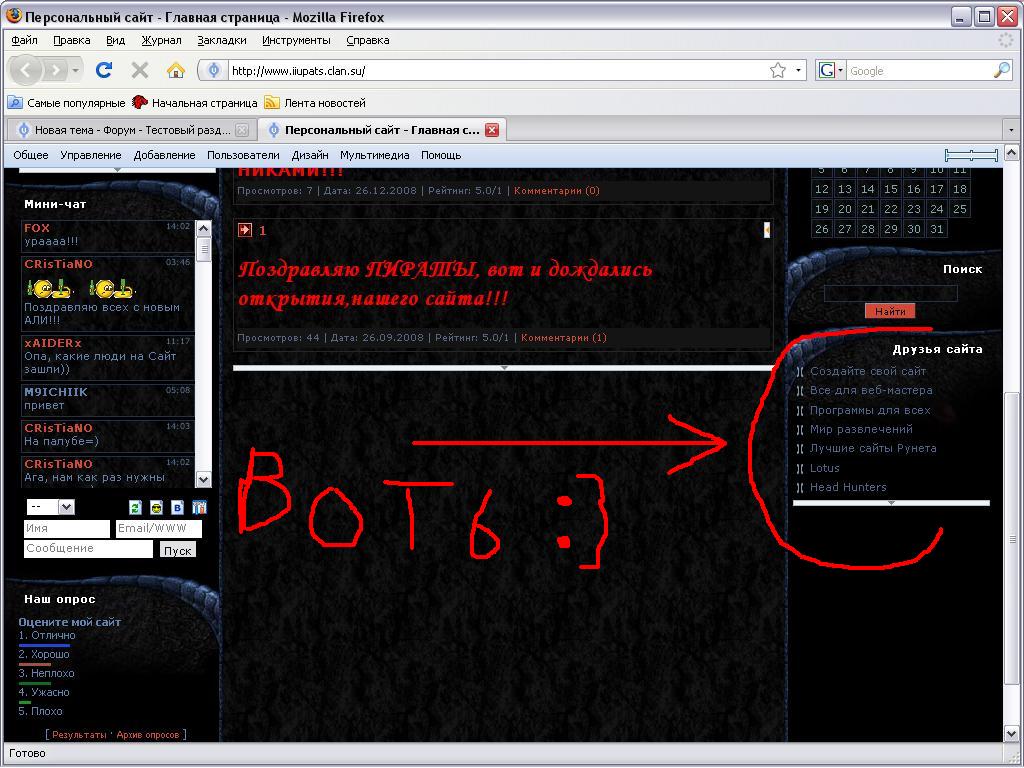Click the Firefox reload page icon
Viewport: 1024px width, 768px height.
[103, 70]
